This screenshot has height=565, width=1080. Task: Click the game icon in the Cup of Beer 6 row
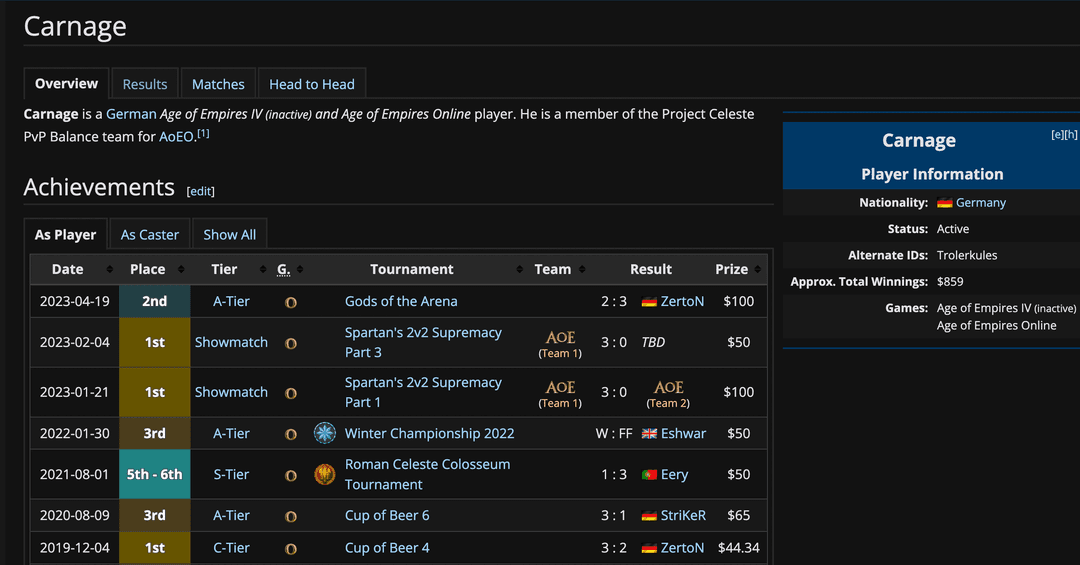tap(291, 516)
